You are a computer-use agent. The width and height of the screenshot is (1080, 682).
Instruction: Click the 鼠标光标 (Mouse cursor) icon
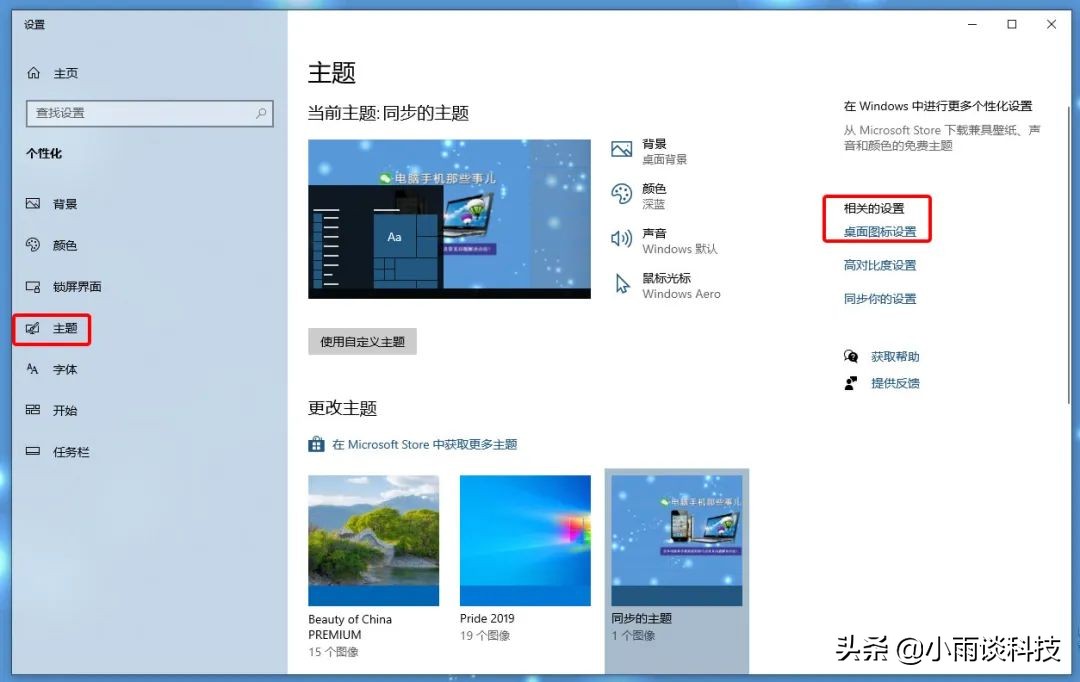coord(623,284)
